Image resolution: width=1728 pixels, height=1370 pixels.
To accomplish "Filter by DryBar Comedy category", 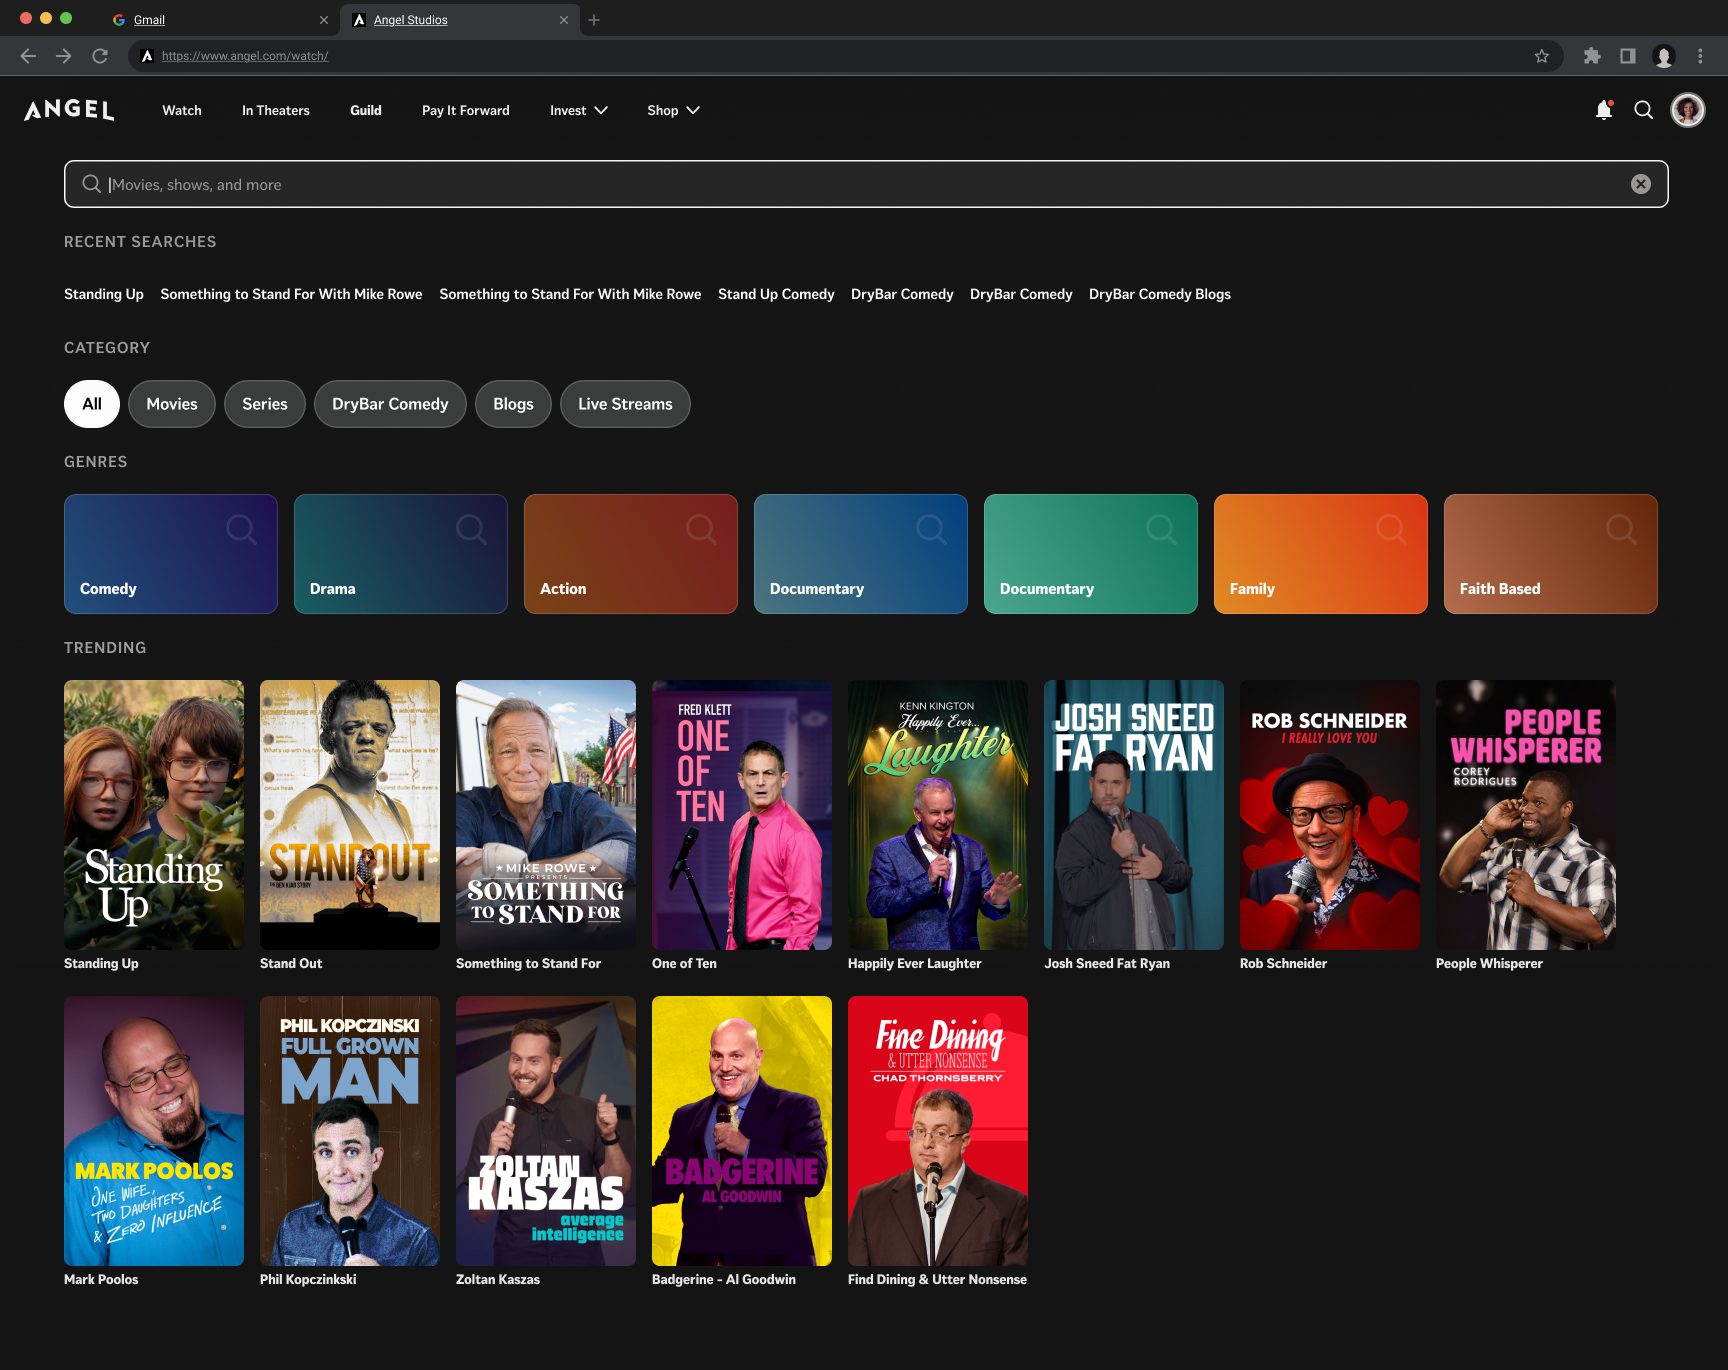I will (x=390, y=404).
